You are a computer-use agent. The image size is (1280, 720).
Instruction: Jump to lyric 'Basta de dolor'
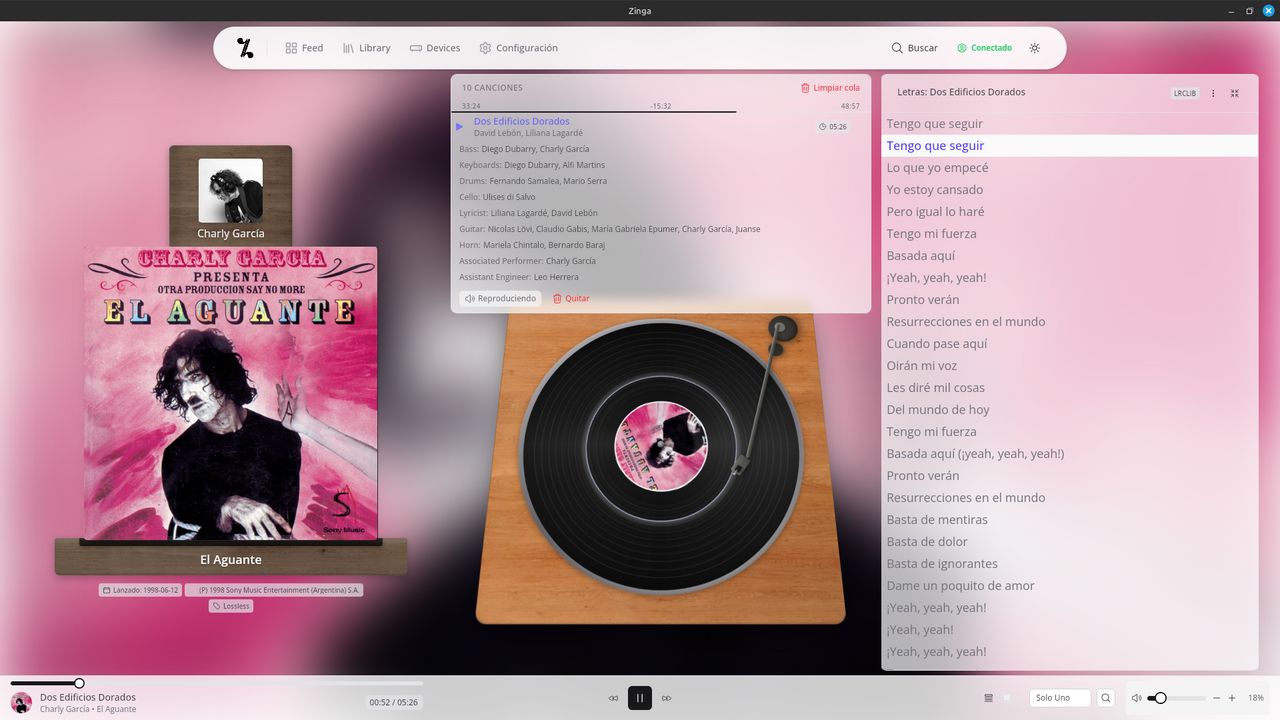[x=1070, y=542]
